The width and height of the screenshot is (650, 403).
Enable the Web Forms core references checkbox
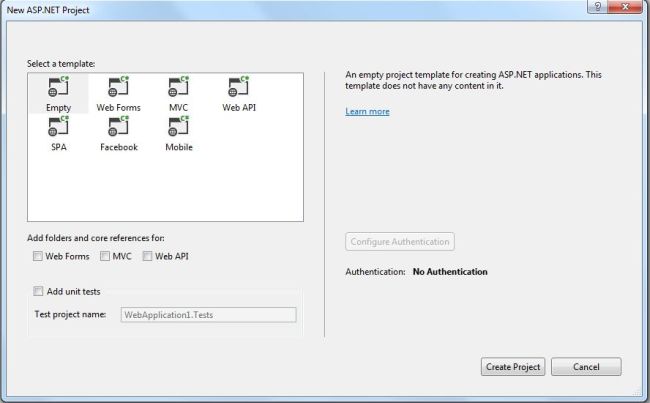pos(38,256)
